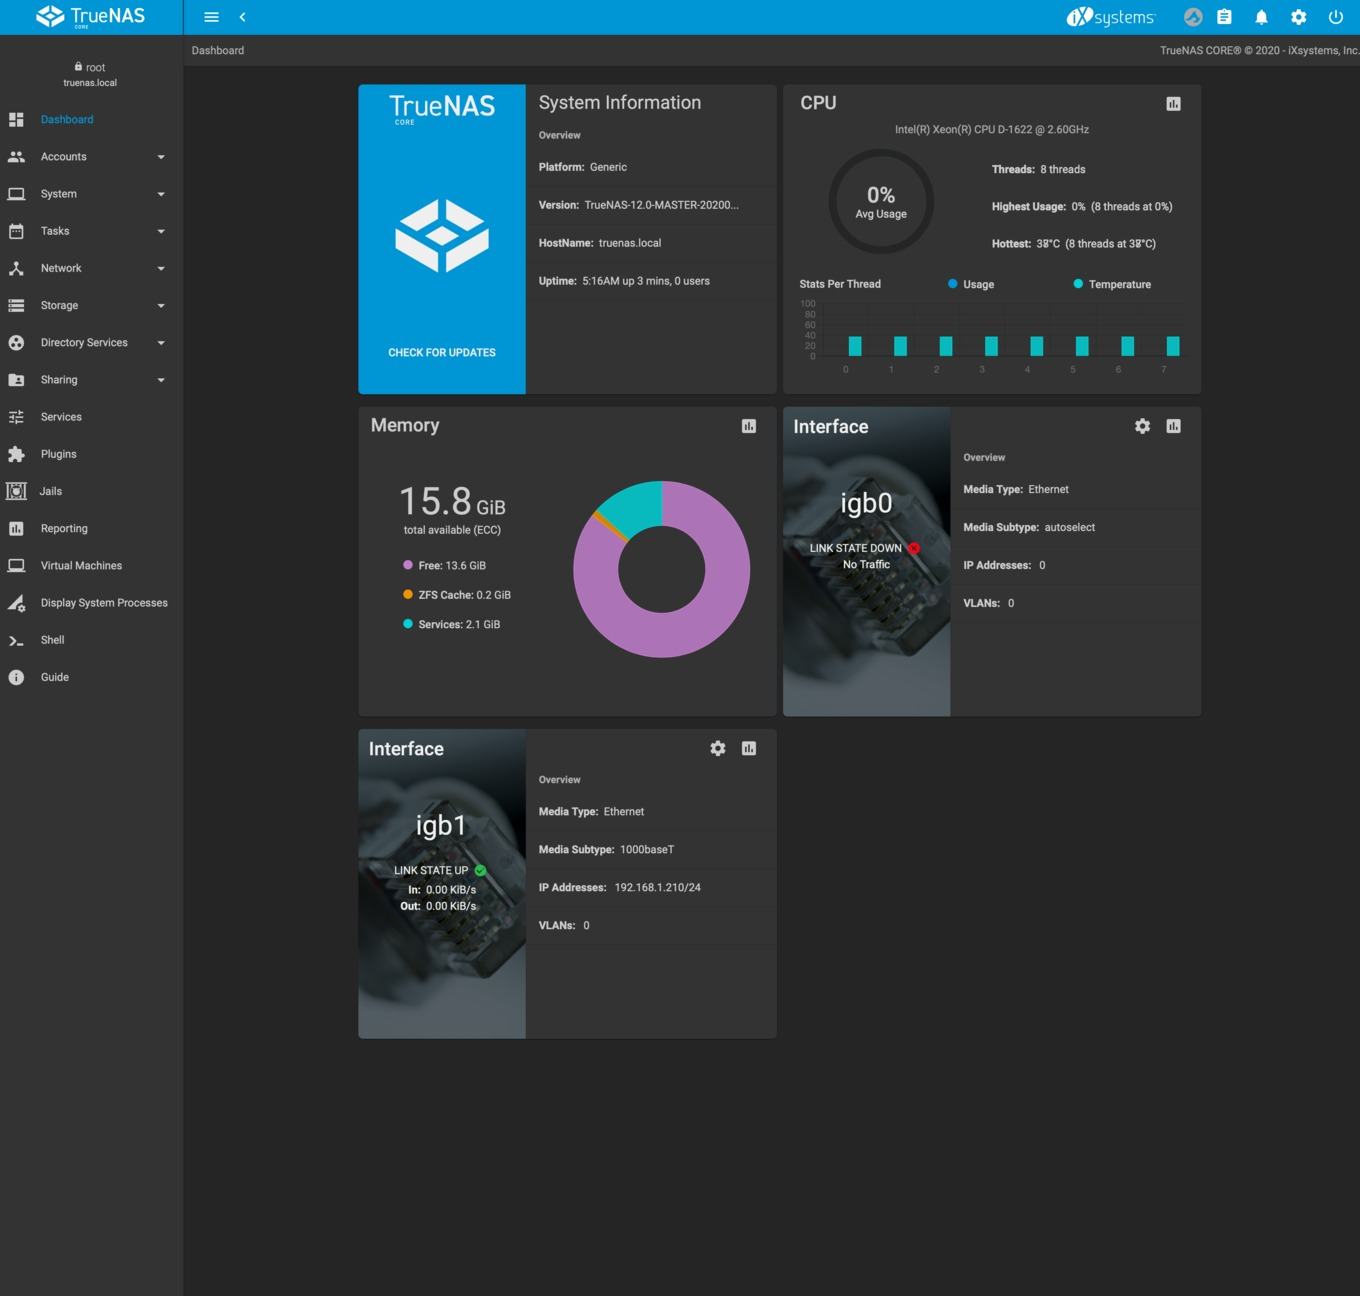1360x1296 pixels.
Task: Click the igb0 interface name
Action: click(866, 503)
